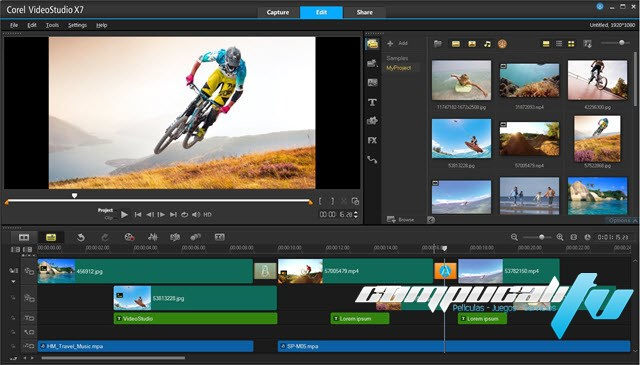Jump to the start of project
Viewport: 640px width, 365px height.
click(x=138, y=214)
